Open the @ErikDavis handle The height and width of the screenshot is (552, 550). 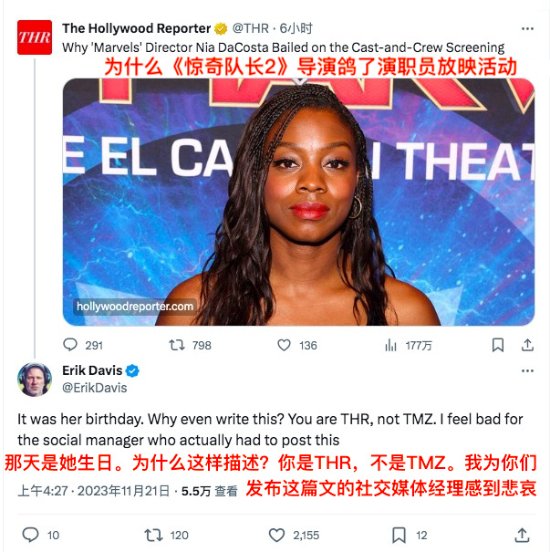click(x=94, y=388)
